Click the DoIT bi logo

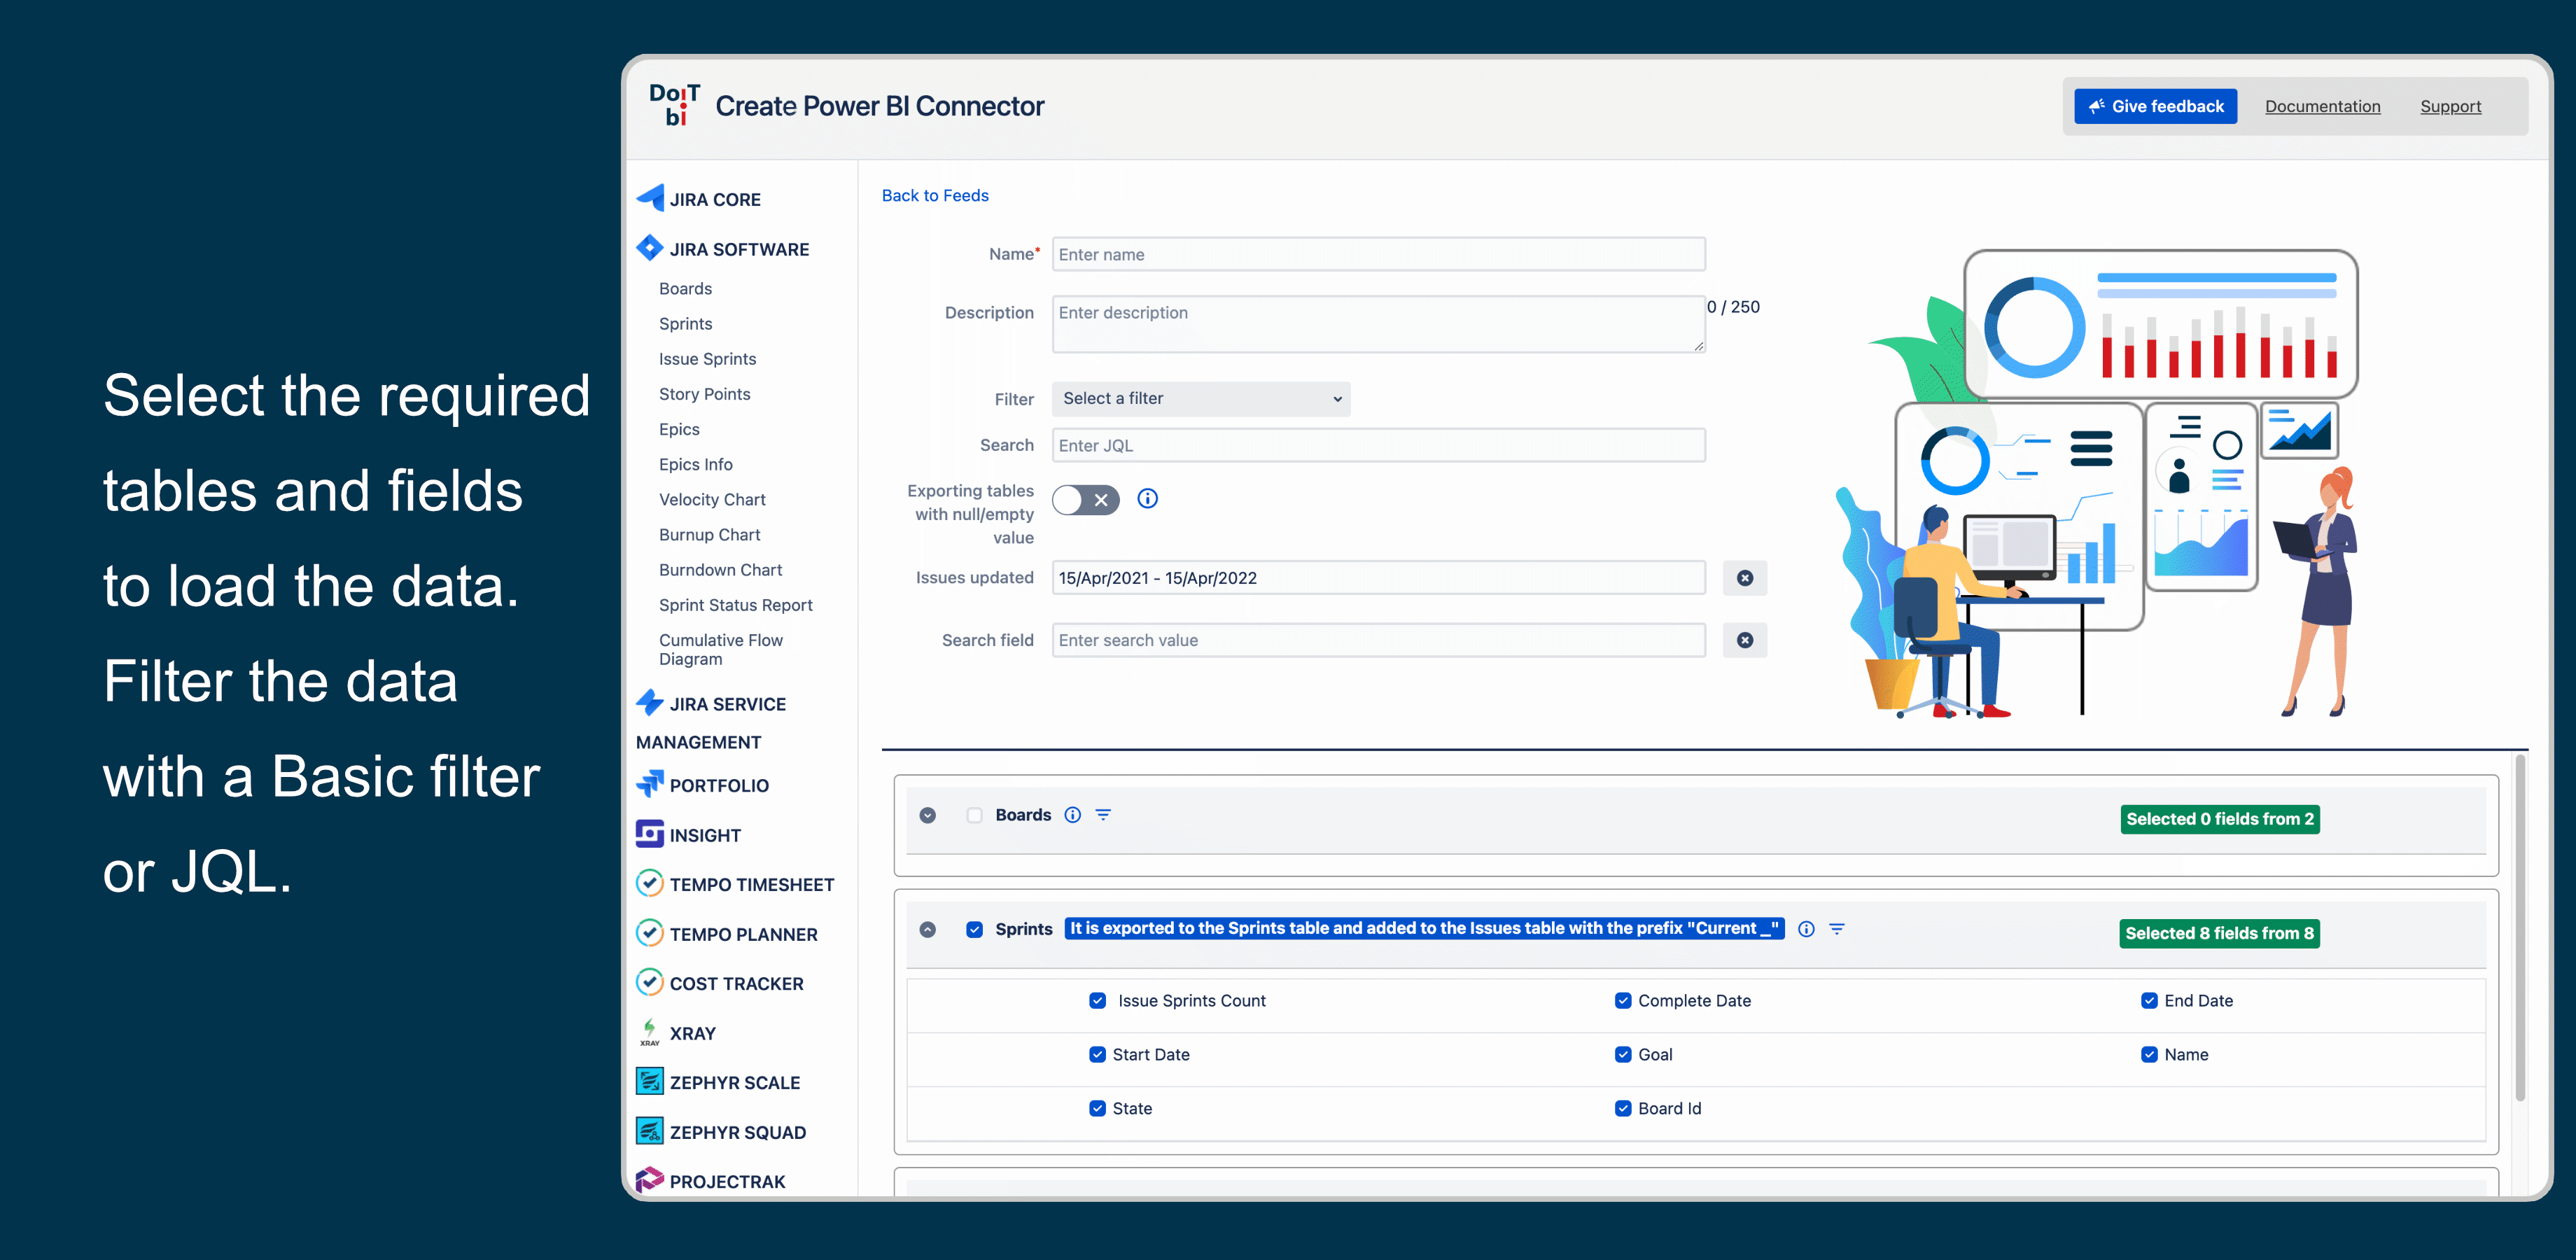click(675, 105)
